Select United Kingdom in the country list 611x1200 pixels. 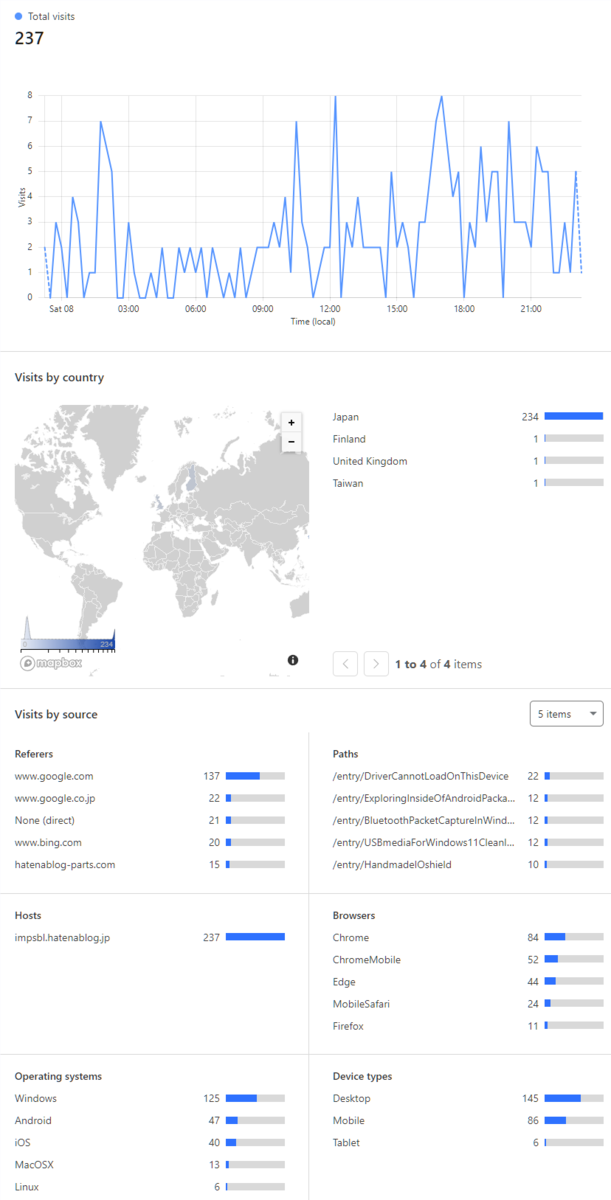[x=468, y=461]
